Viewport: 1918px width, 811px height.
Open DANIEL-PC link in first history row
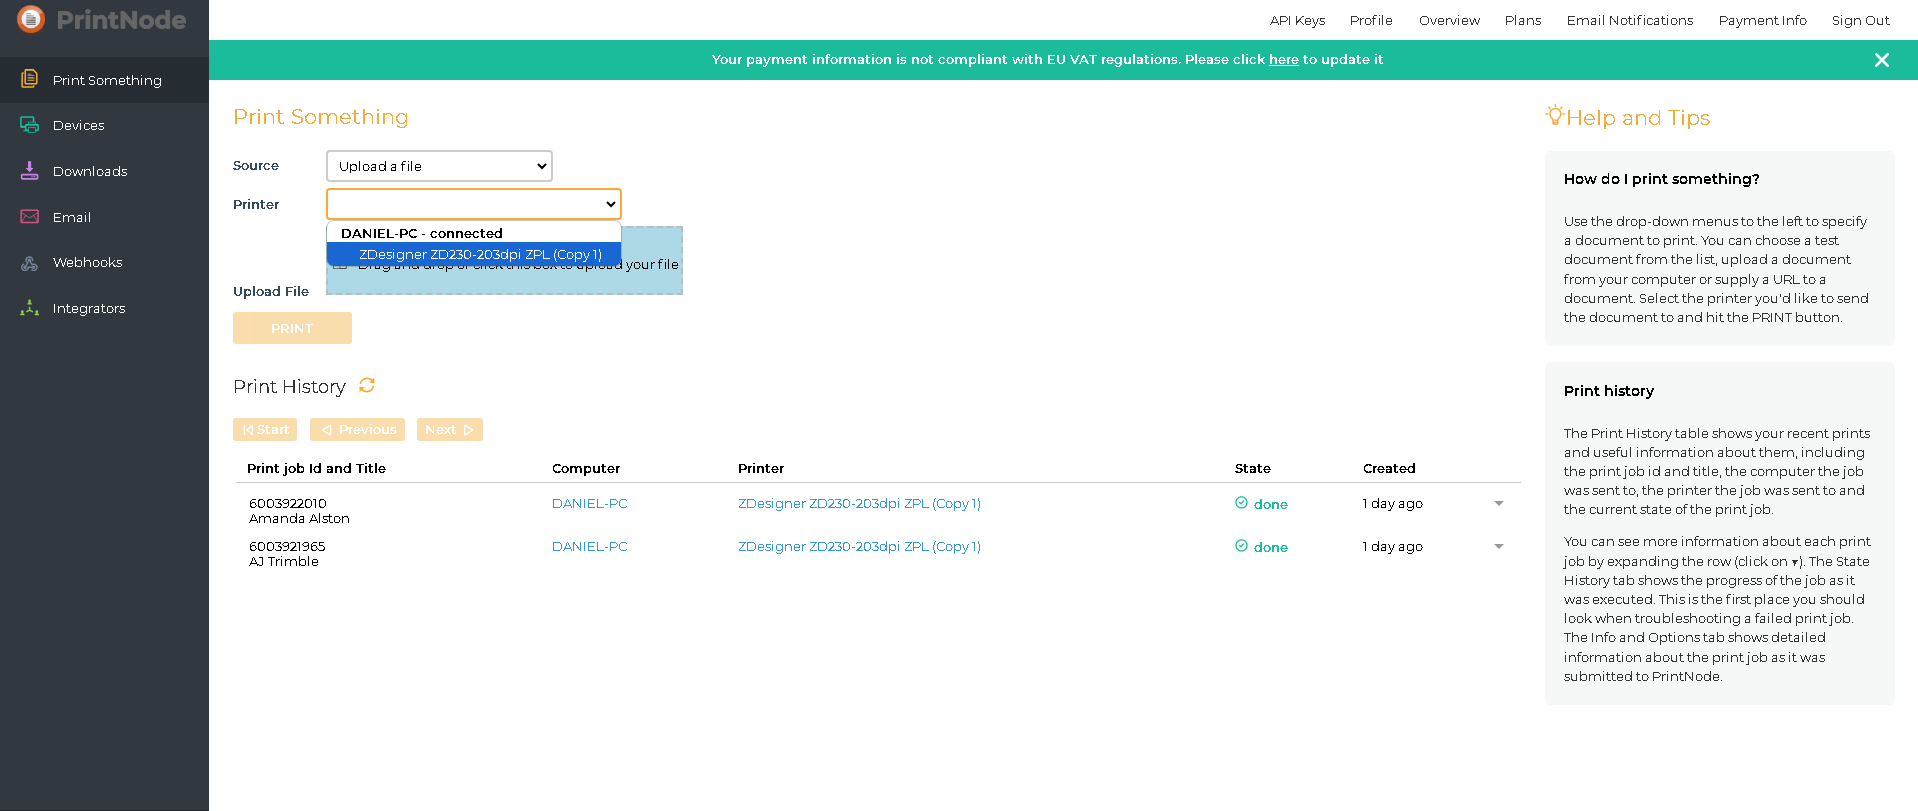589,504
